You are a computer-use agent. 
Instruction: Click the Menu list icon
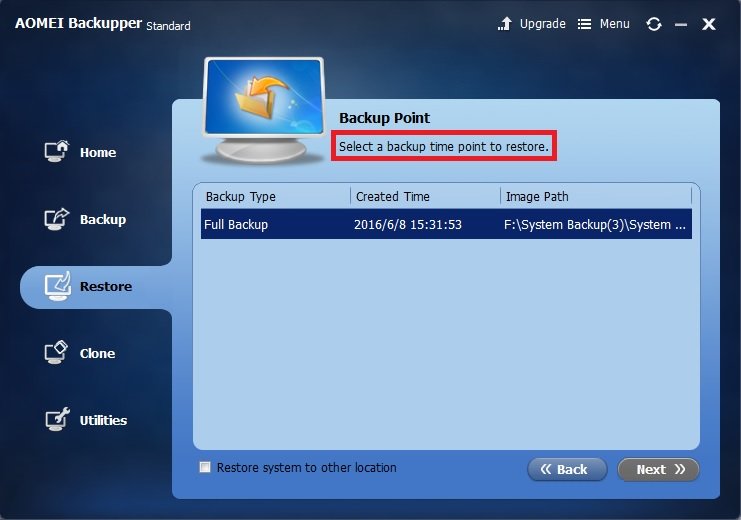tap(584, 24)
